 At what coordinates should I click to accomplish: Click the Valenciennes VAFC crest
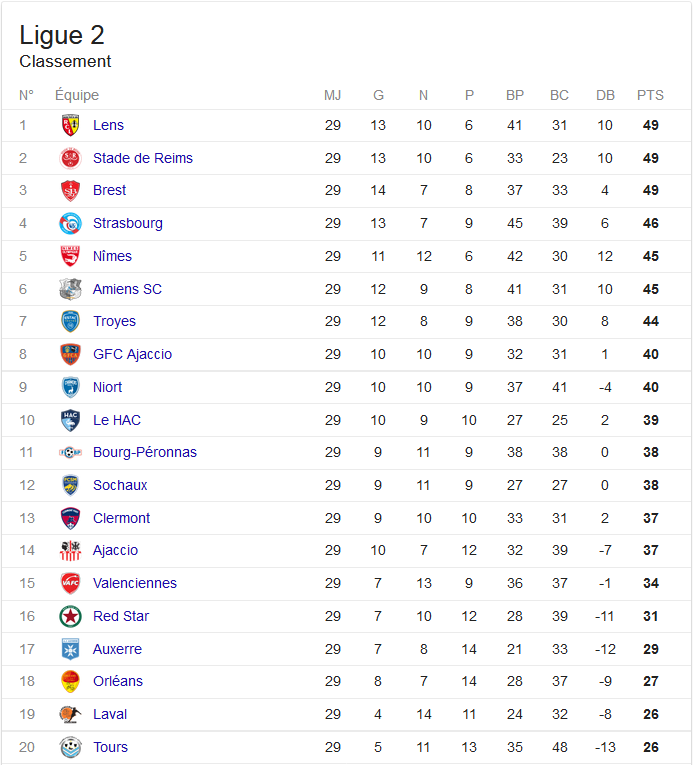[70, 583]
